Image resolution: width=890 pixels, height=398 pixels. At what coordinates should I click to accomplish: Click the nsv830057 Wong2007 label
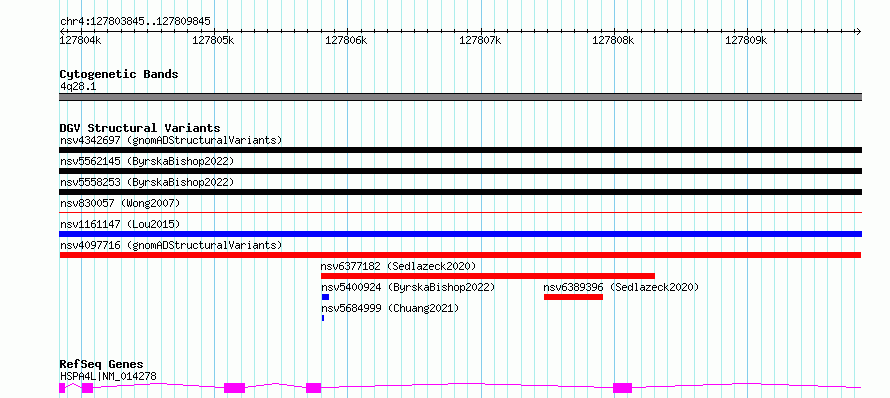click(x=120, y=203)
